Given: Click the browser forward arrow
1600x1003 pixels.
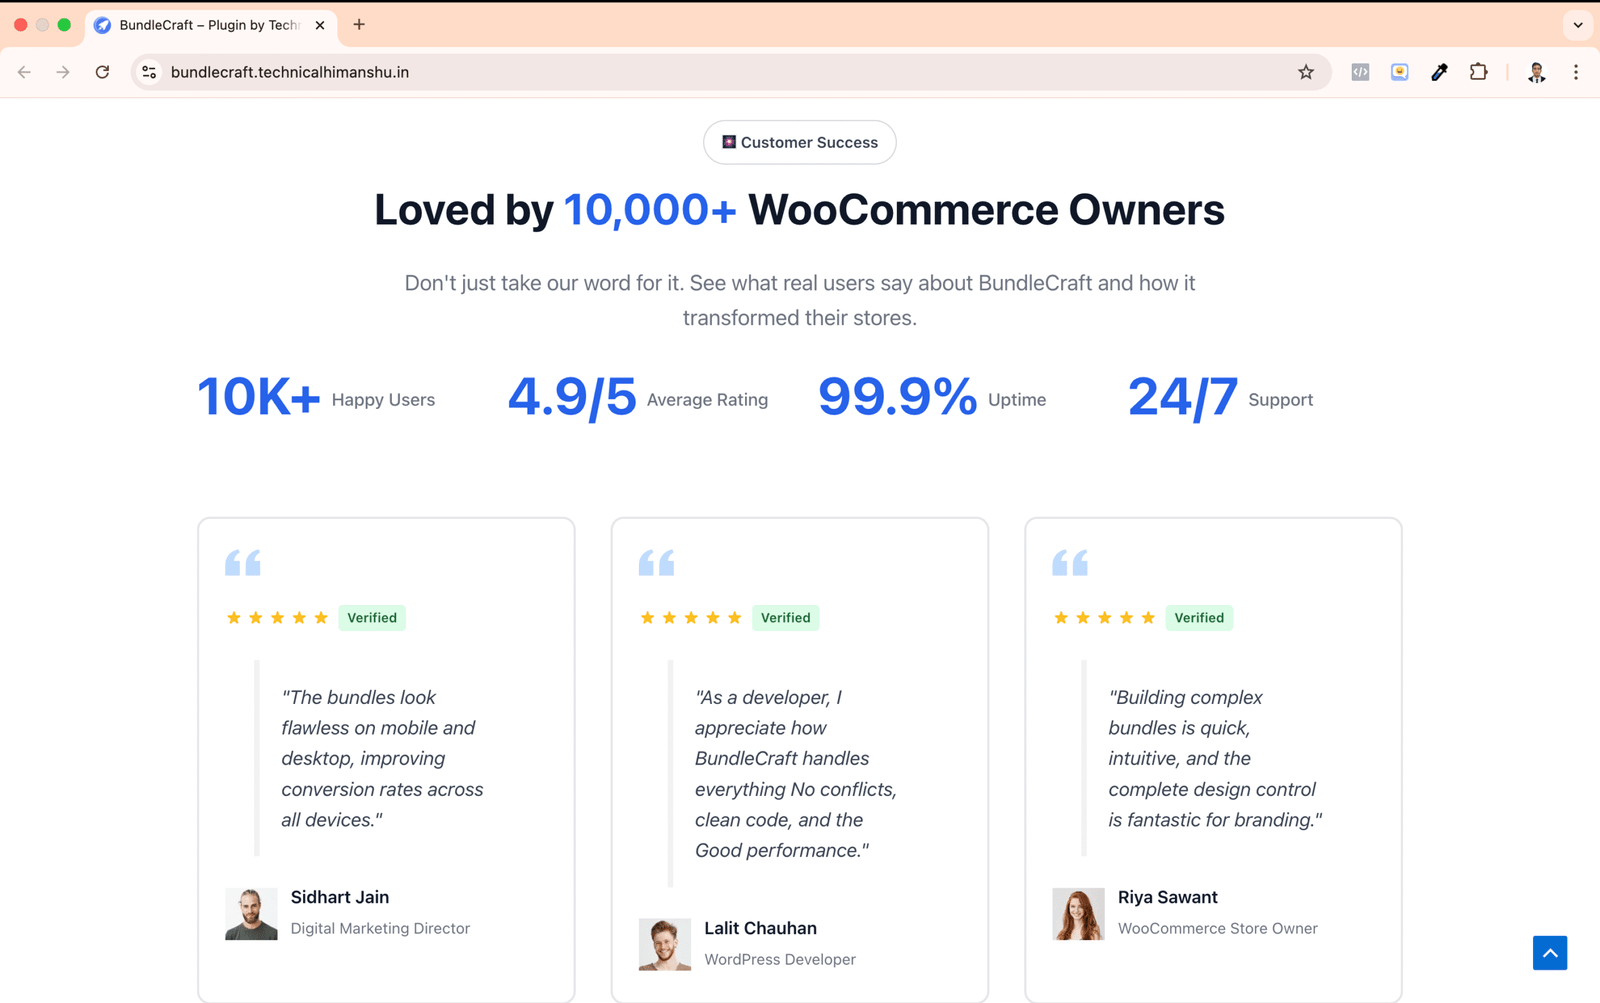Looking at the screenshot, I should (x=63, y=72).
